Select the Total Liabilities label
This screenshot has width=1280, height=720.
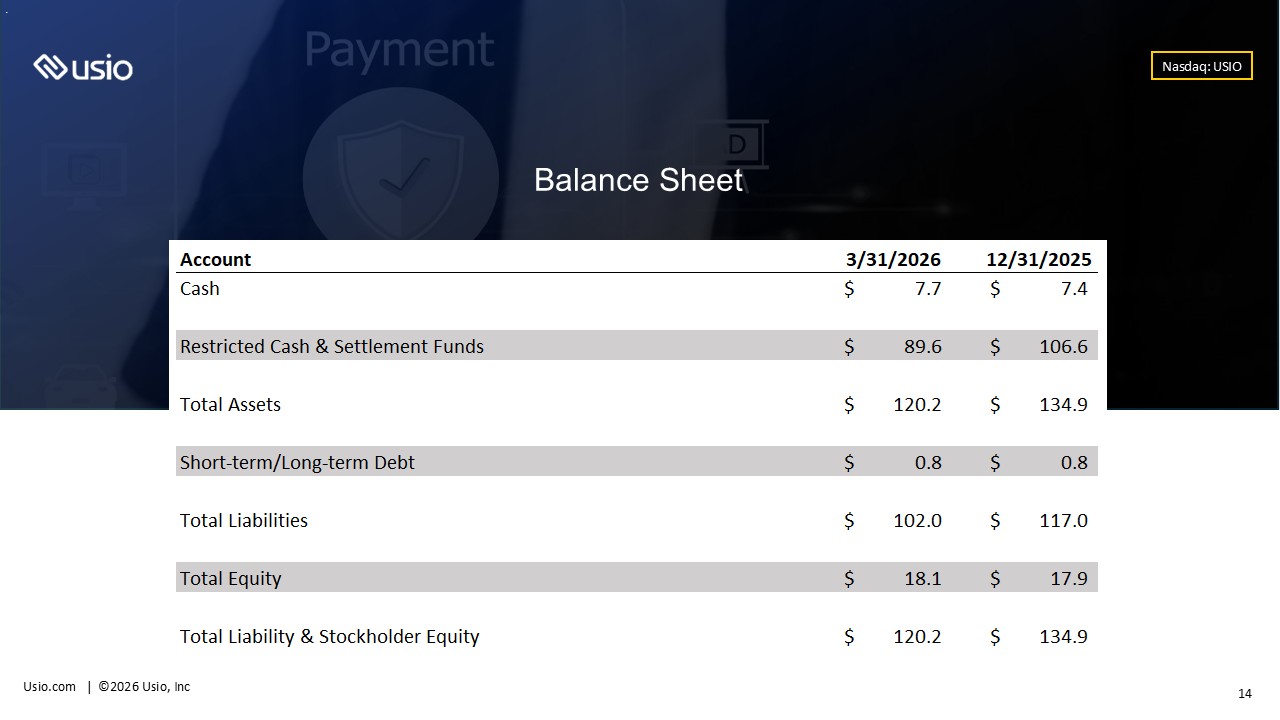pyautogui.click(x=244, y=520)
